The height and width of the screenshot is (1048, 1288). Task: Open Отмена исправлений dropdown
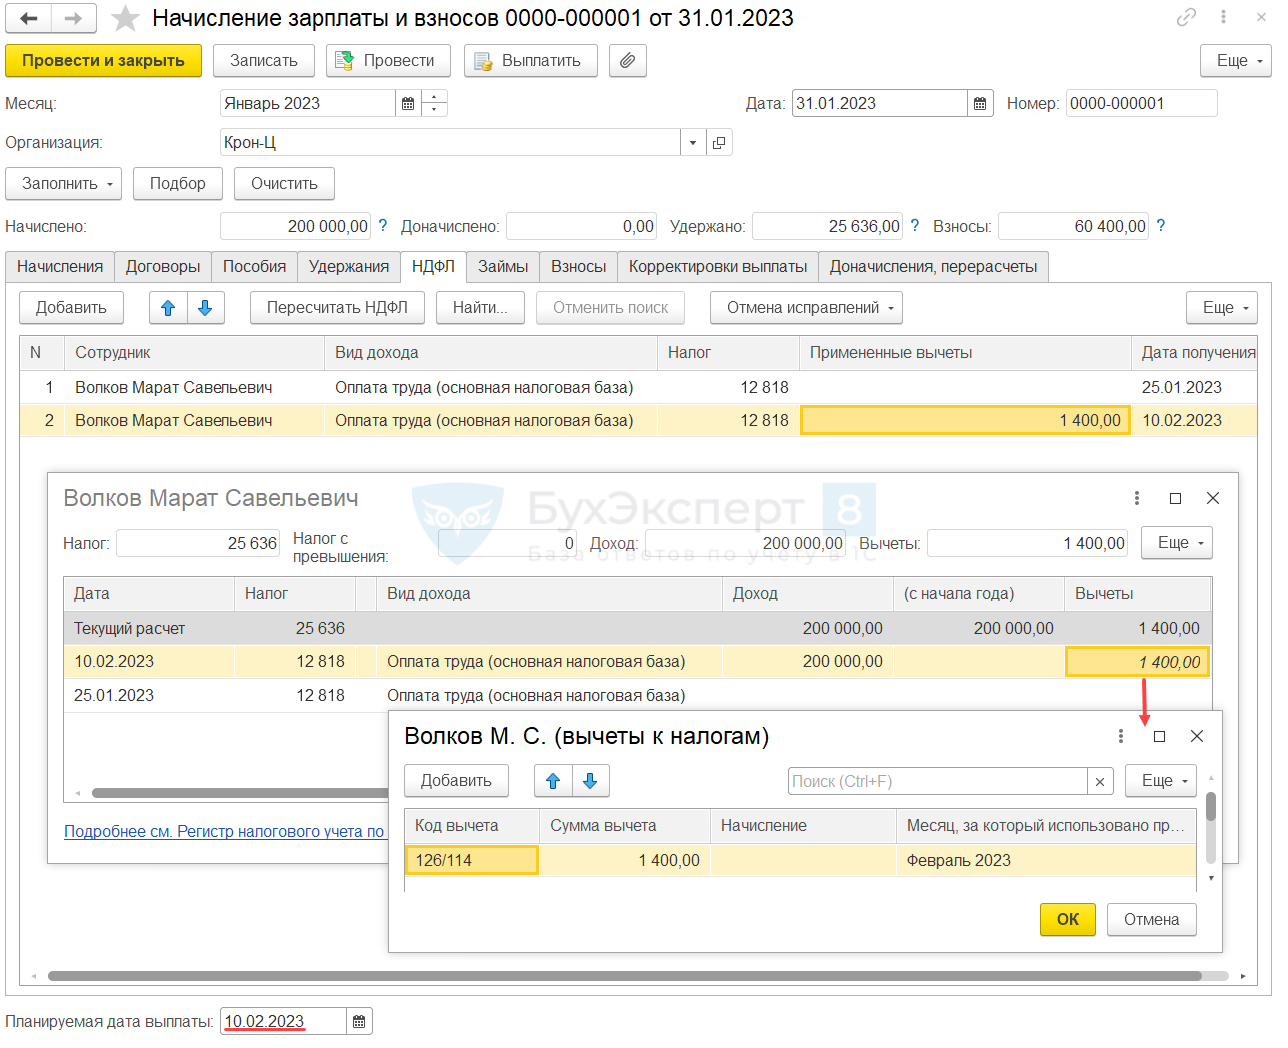coord(806,308)
